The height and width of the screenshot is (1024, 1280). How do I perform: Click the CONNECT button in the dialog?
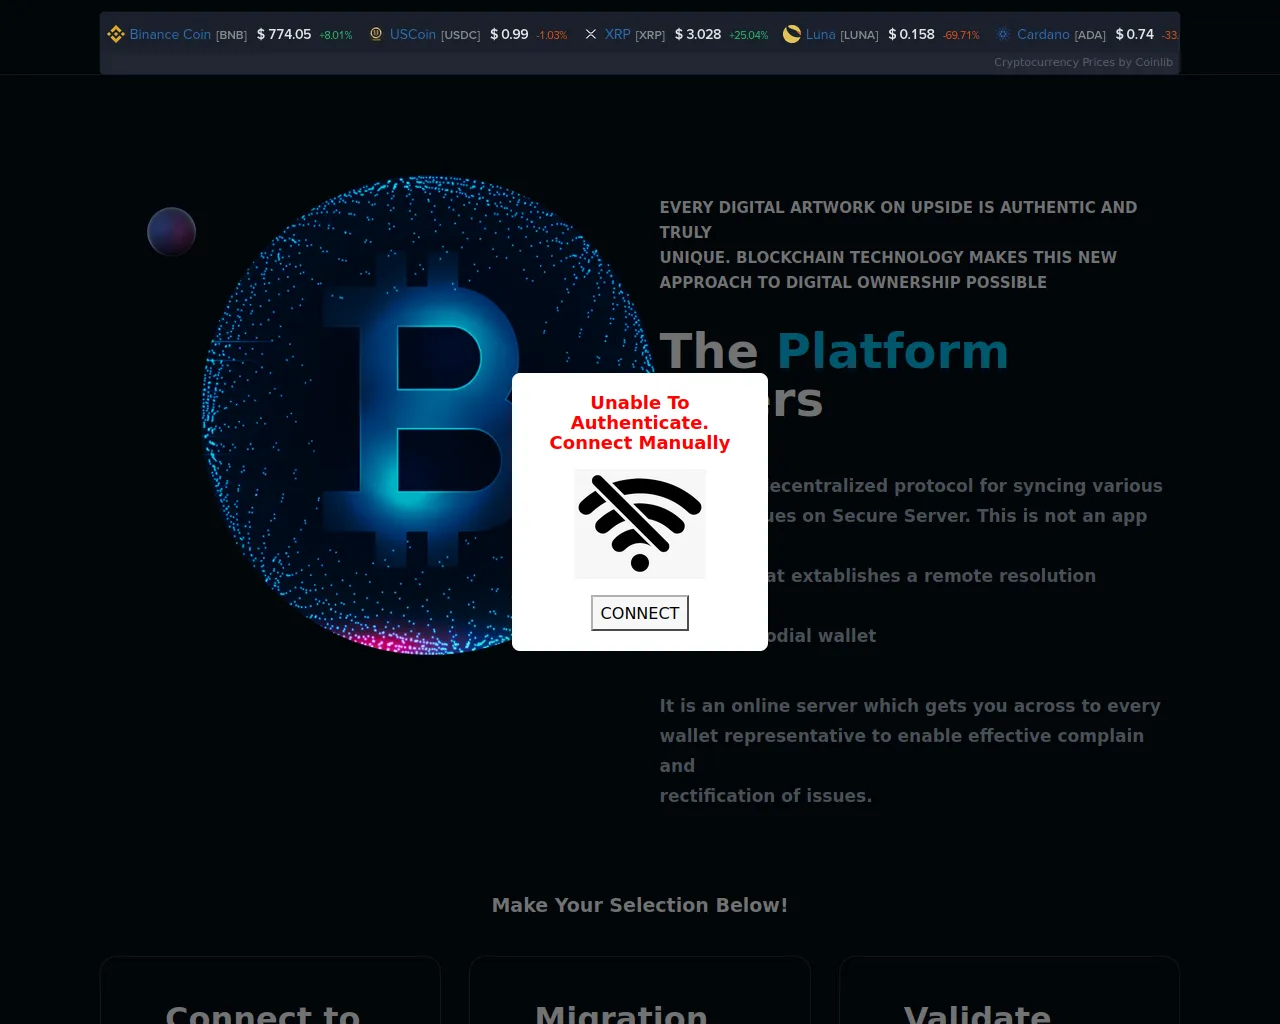640,613
